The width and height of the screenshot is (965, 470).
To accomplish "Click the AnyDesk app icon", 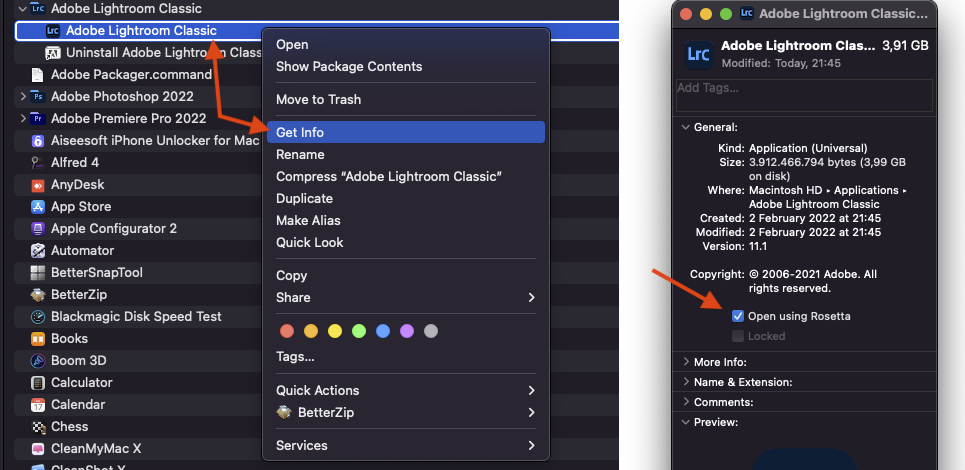I will [38, 185].
